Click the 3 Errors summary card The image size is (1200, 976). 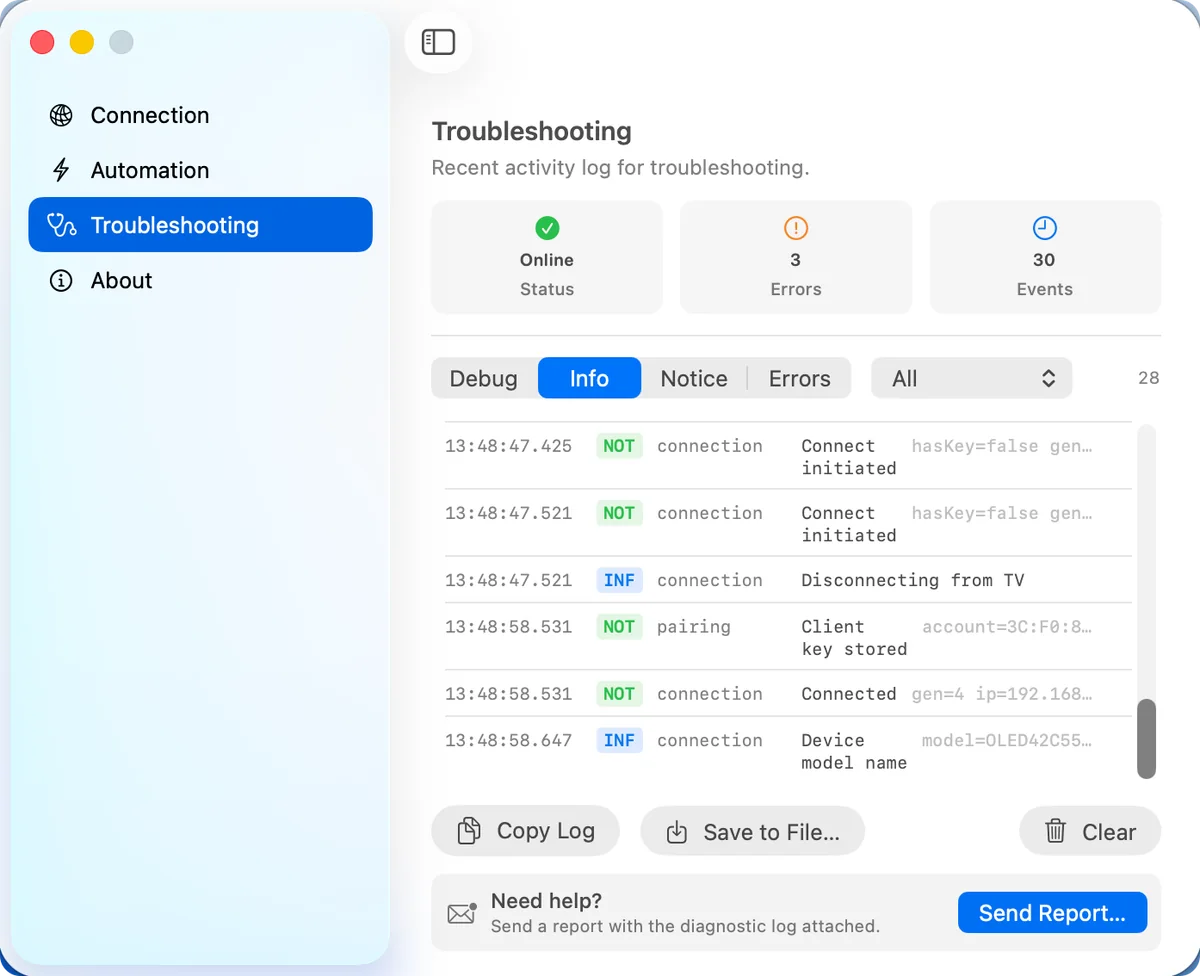point(796,257)
